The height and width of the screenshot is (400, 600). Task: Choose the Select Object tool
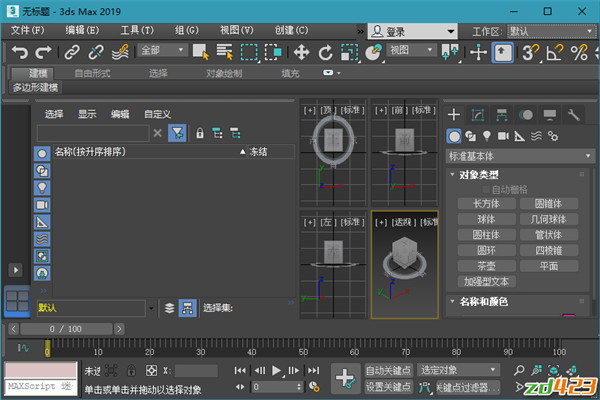[201, 52]
